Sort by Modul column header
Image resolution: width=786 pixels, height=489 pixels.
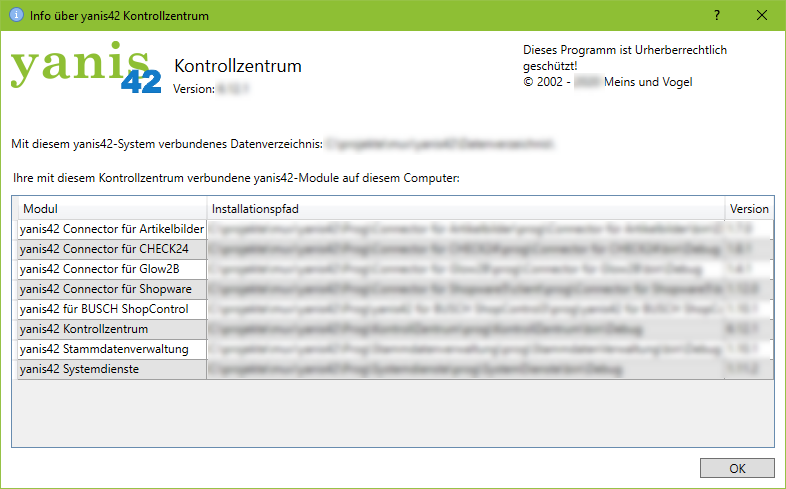[112, 208]
